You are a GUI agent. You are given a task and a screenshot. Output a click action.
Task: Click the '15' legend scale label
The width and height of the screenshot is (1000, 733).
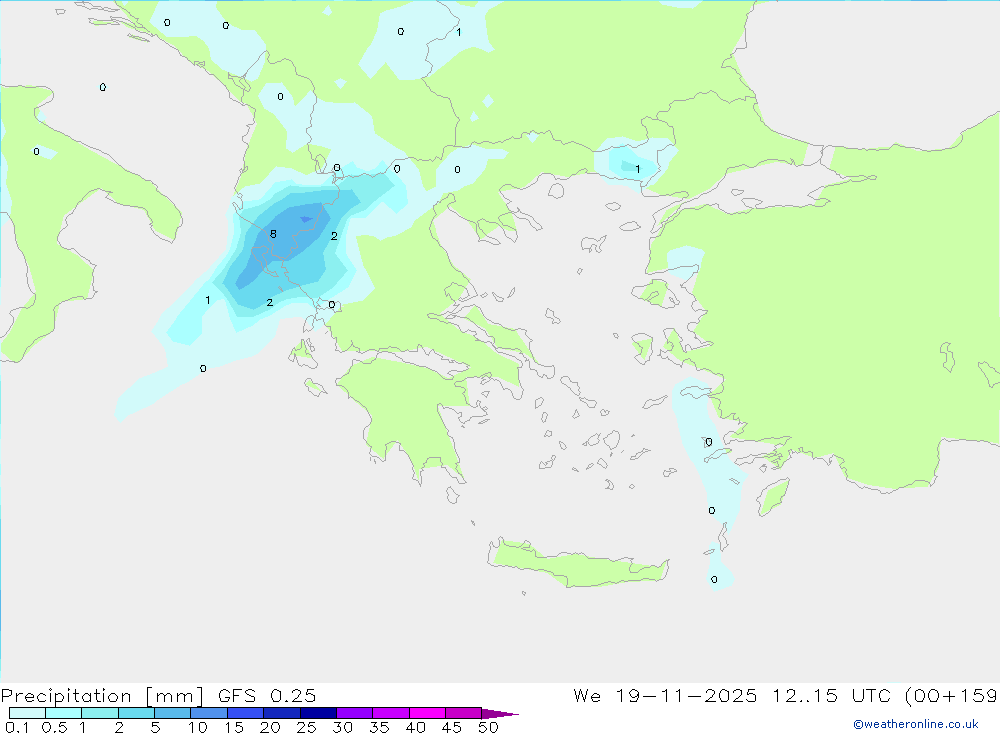coord(234,727)
